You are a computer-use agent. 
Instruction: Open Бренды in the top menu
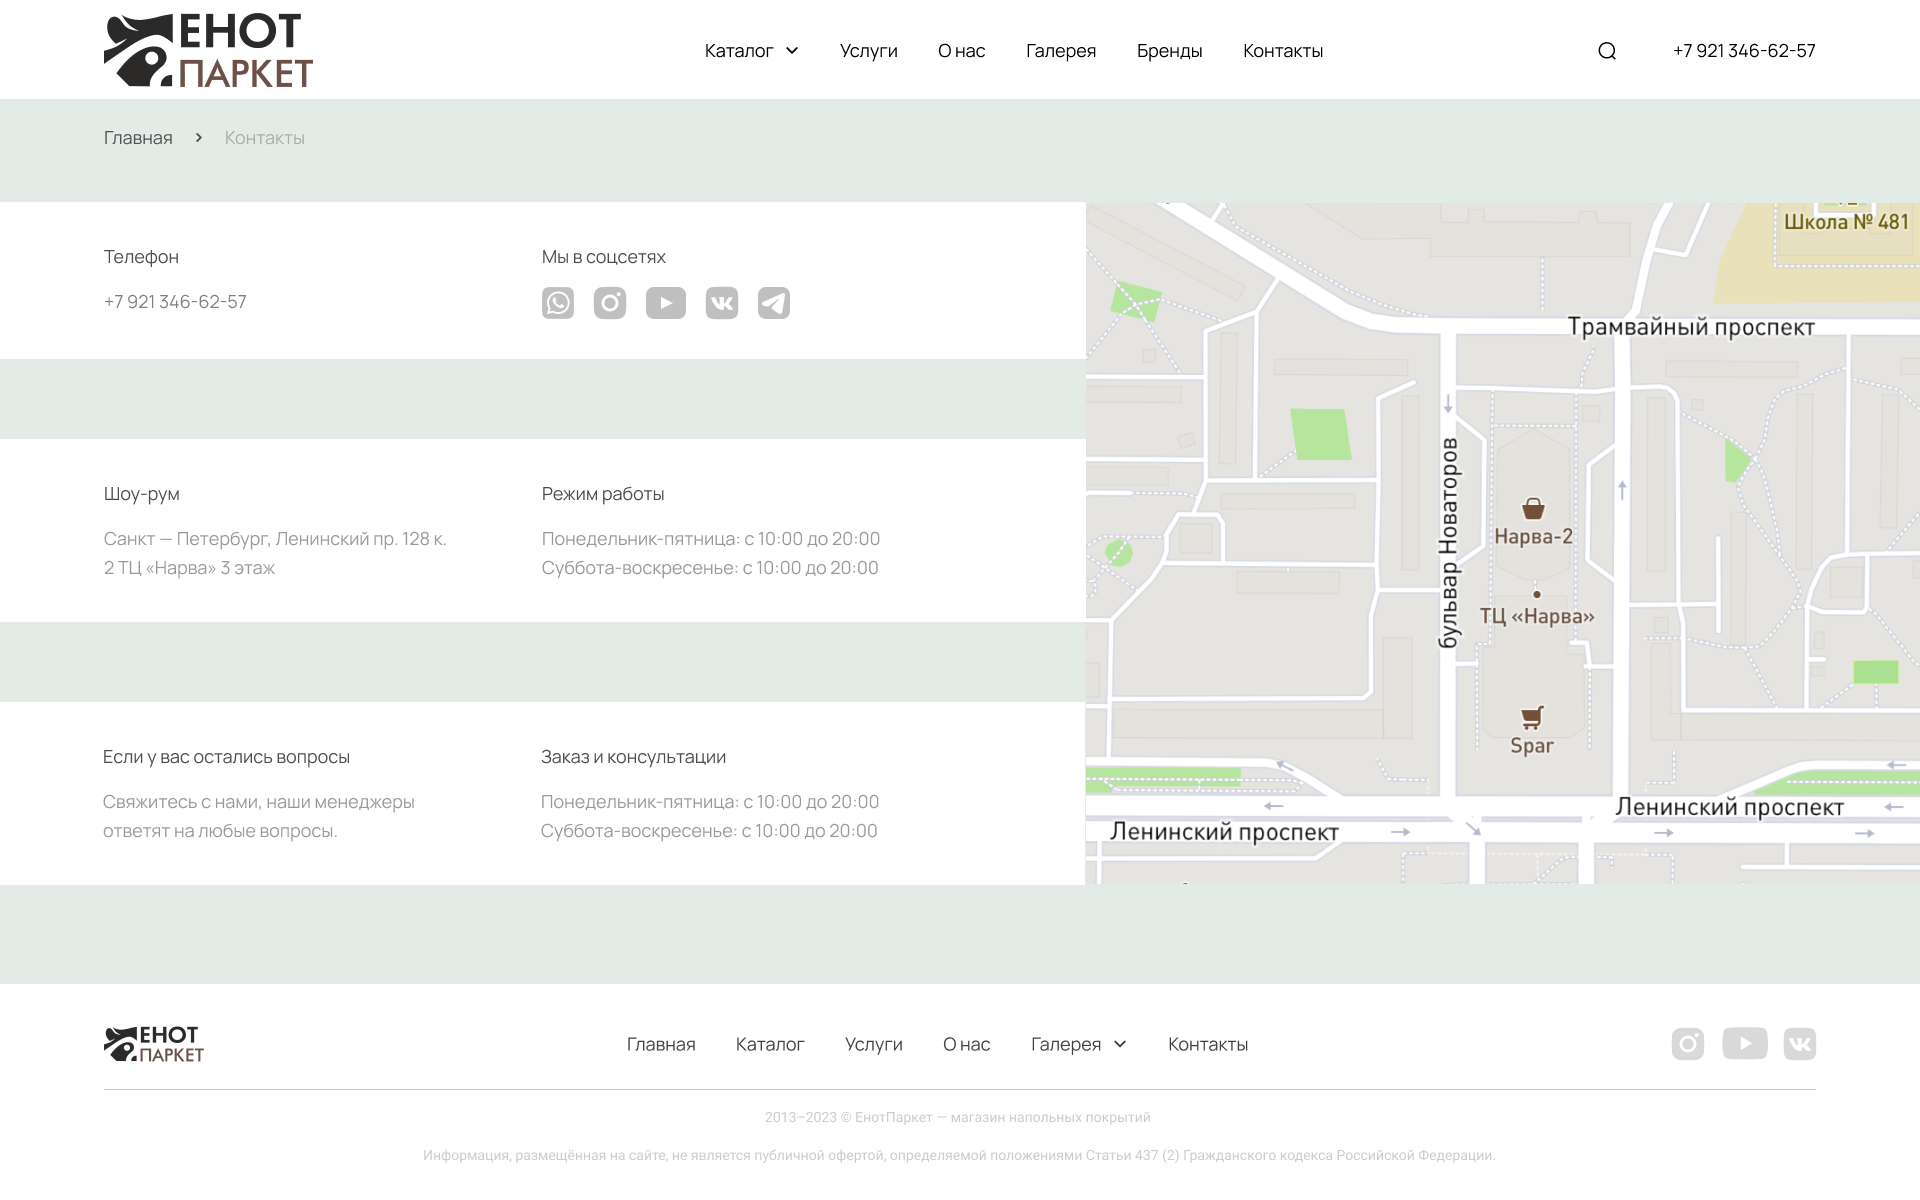click(x=1169, y=51)
